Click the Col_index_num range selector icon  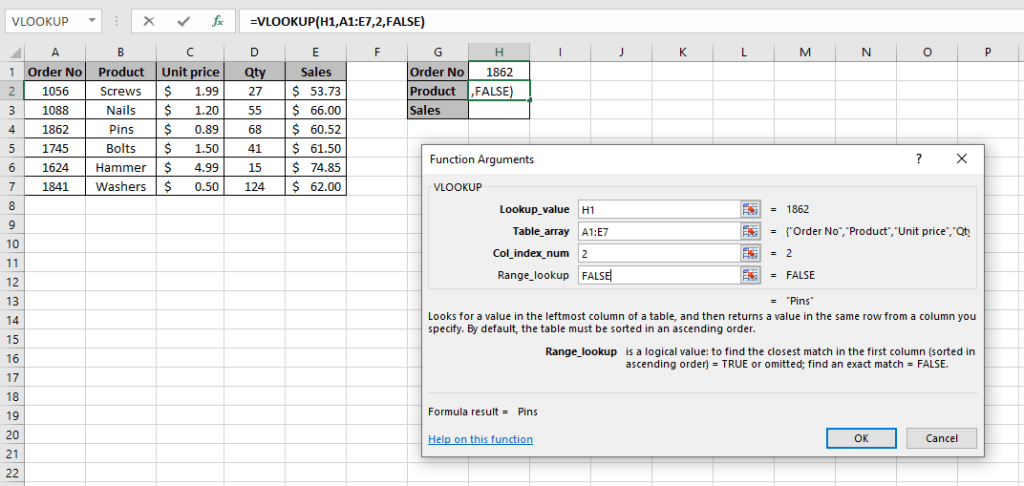click(750, 253)
